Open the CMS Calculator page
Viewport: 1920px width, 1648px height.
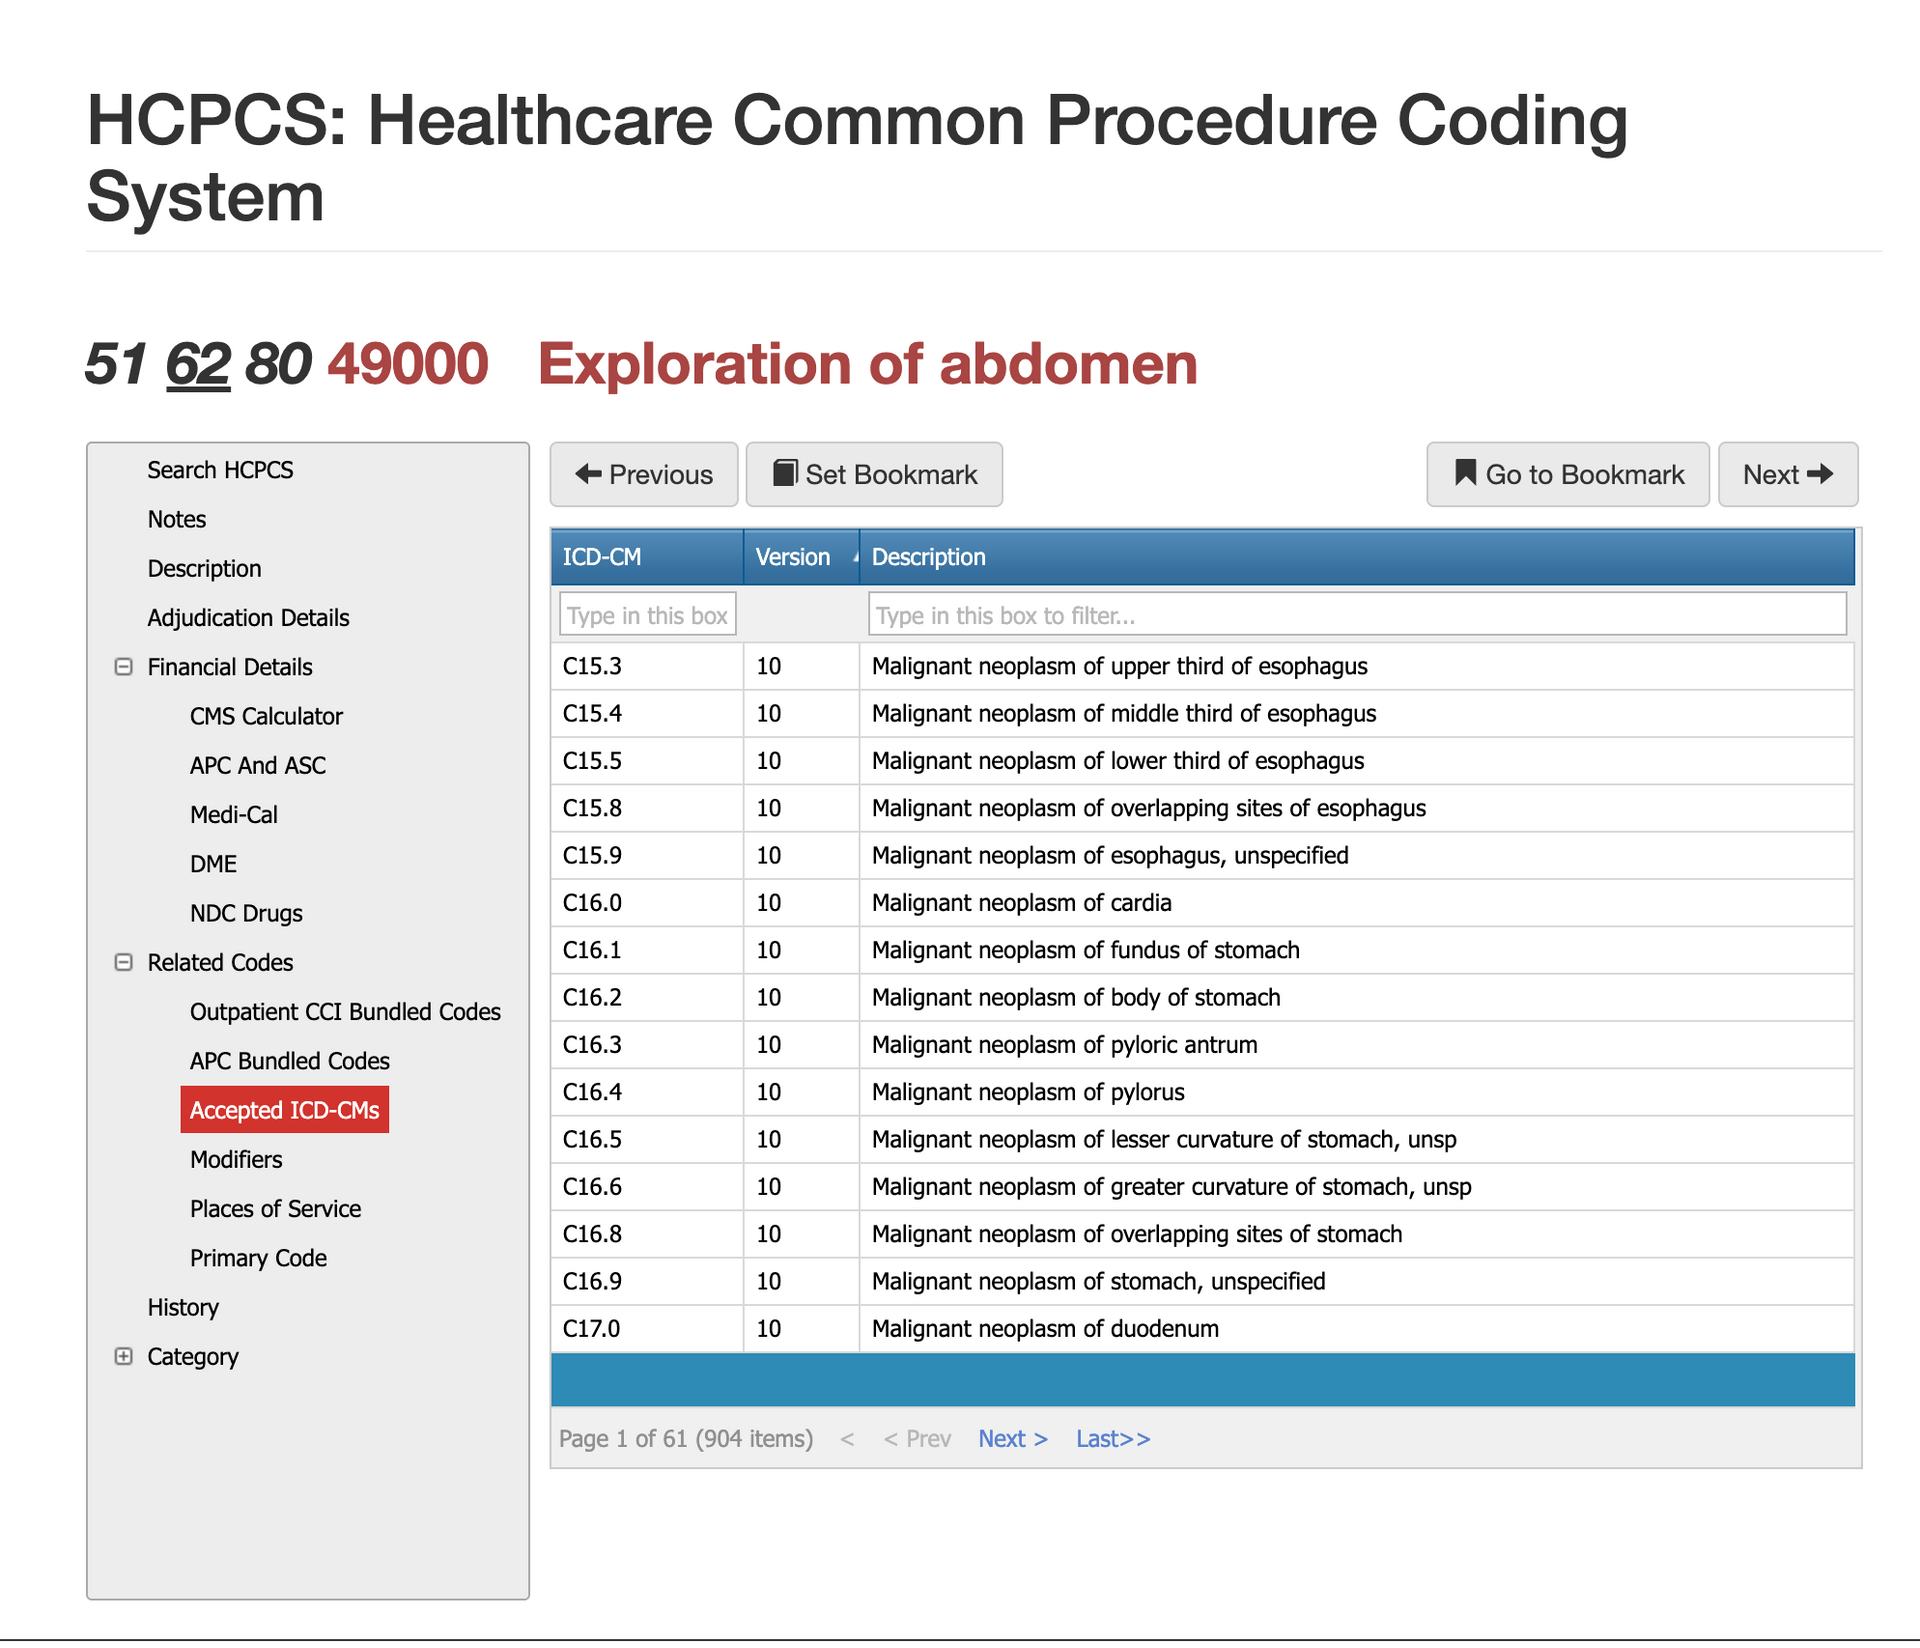tap(266, 716)
